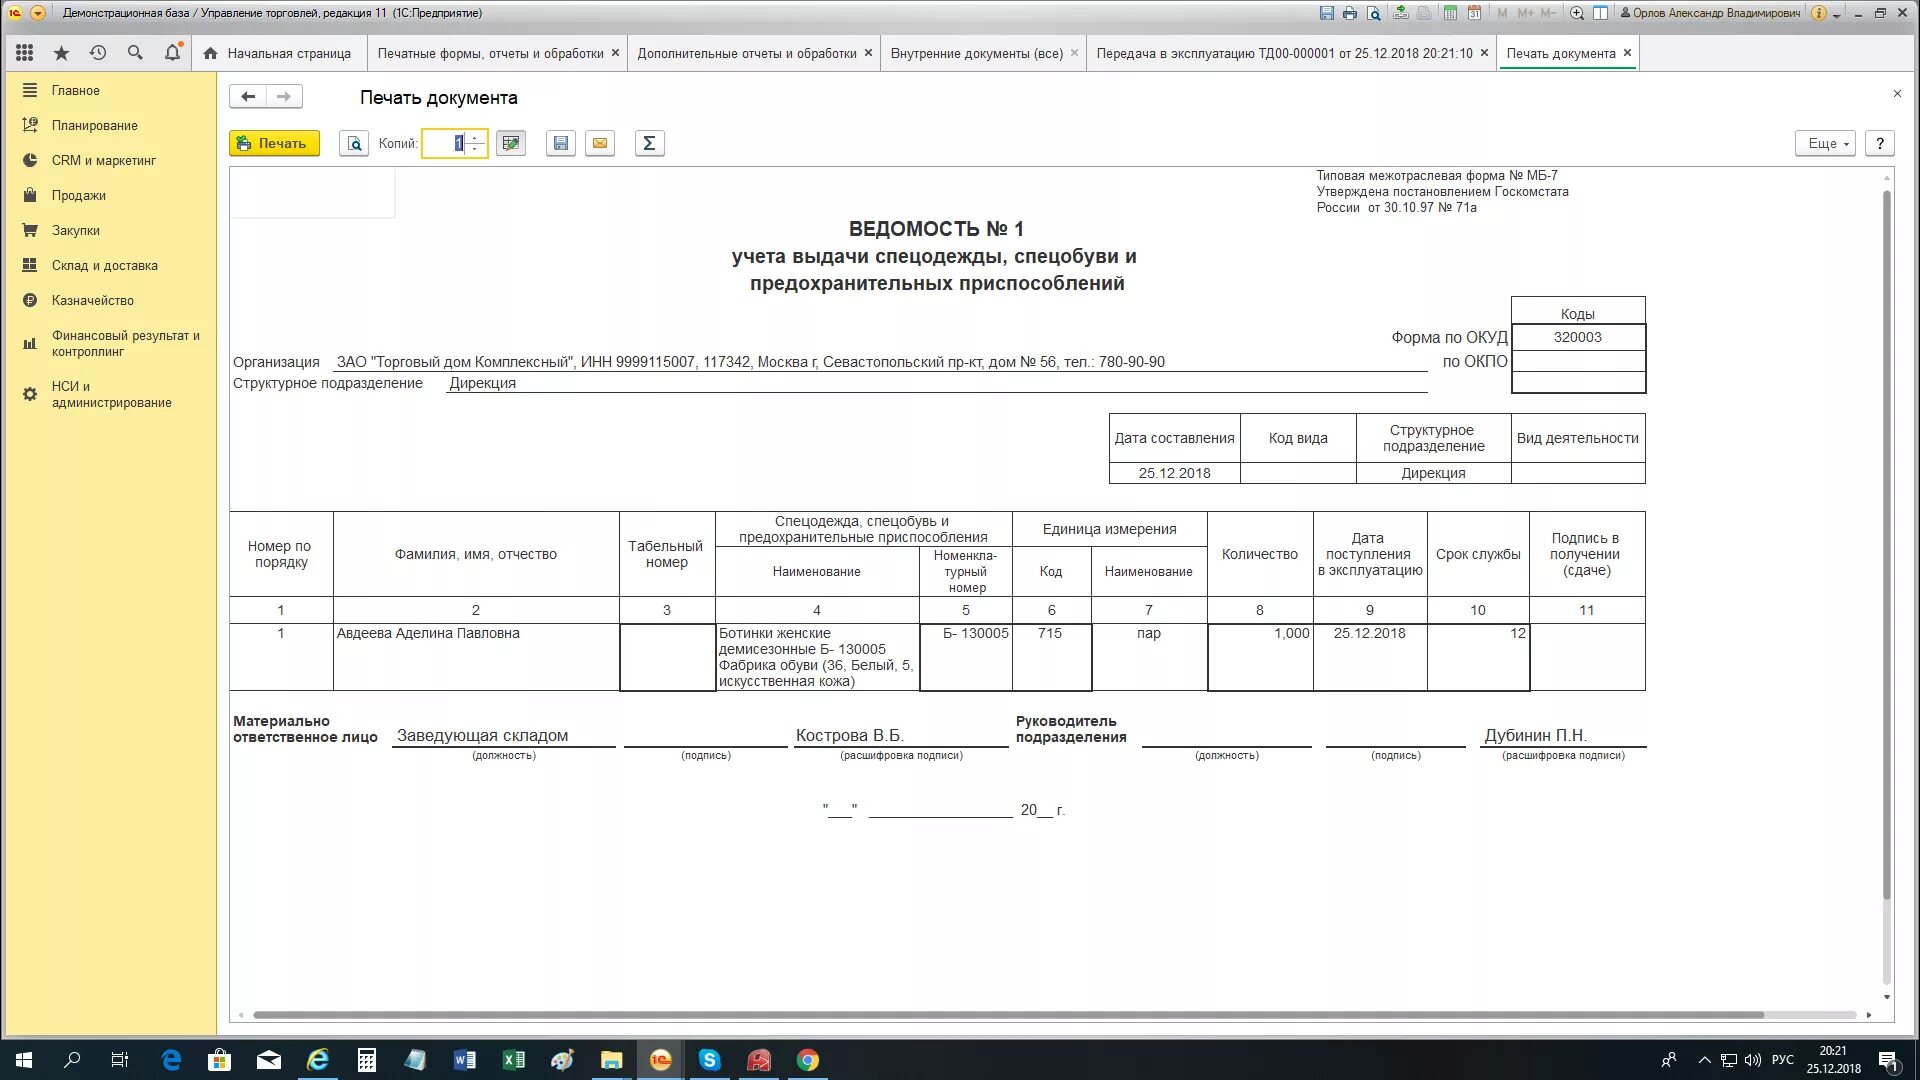This screenshot has height=1080, width=1920.
Task: Close the print document form with ×
Action: click(x=1897, y=94)
